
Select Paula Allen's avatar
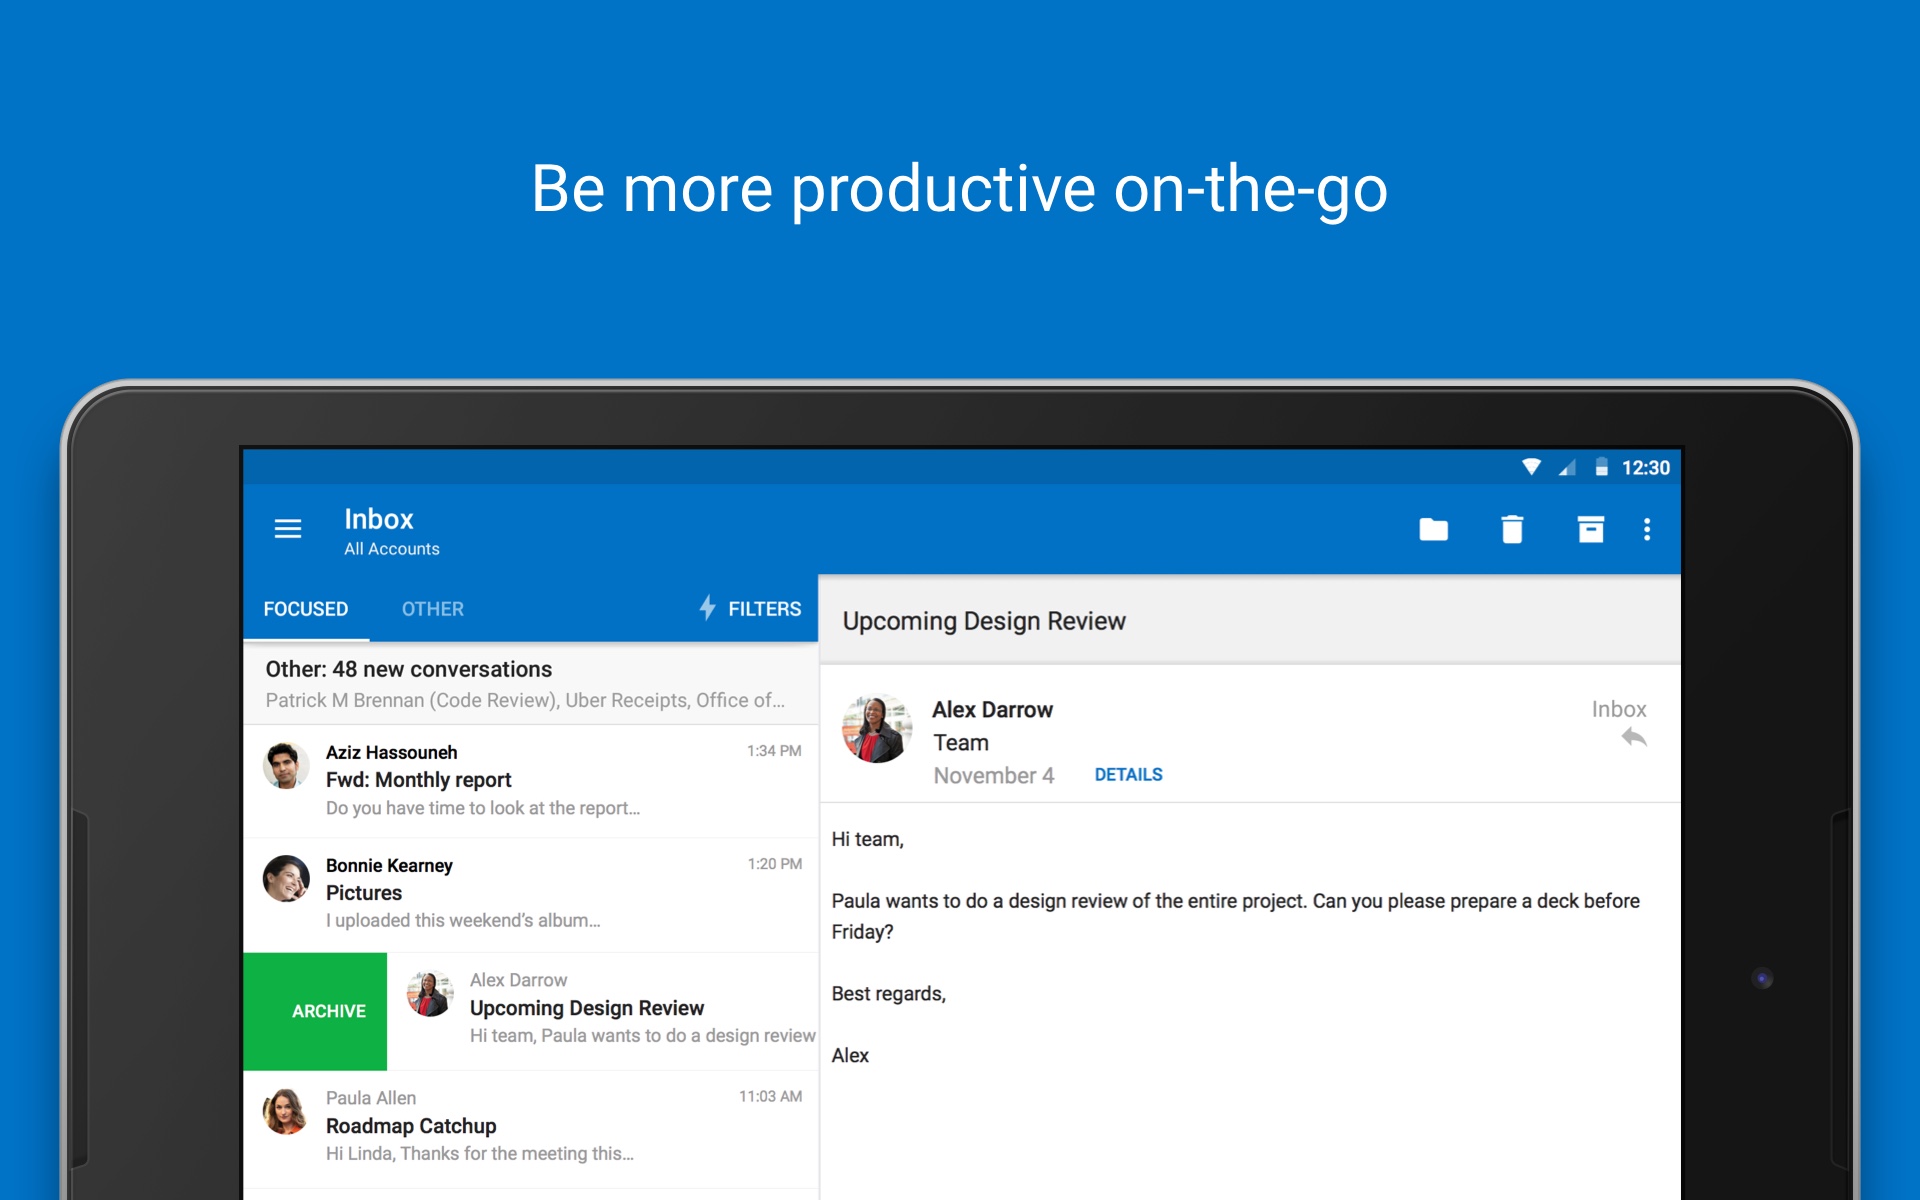pyautogui.click(x=286, y=1111)
